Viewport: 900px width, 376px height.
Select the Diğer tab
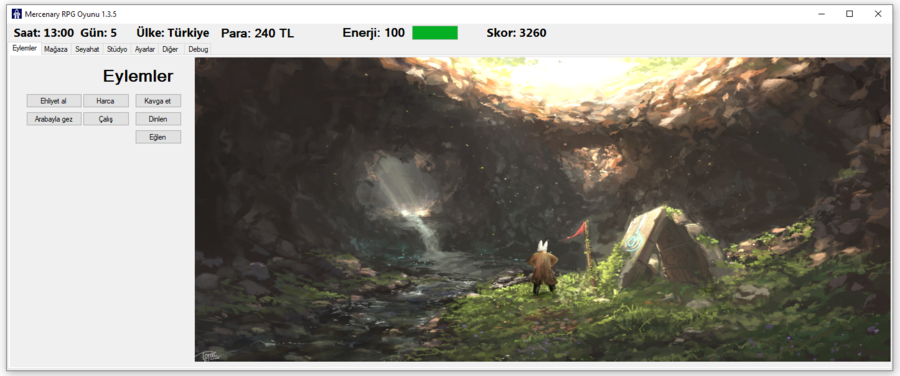click(170, 49)
